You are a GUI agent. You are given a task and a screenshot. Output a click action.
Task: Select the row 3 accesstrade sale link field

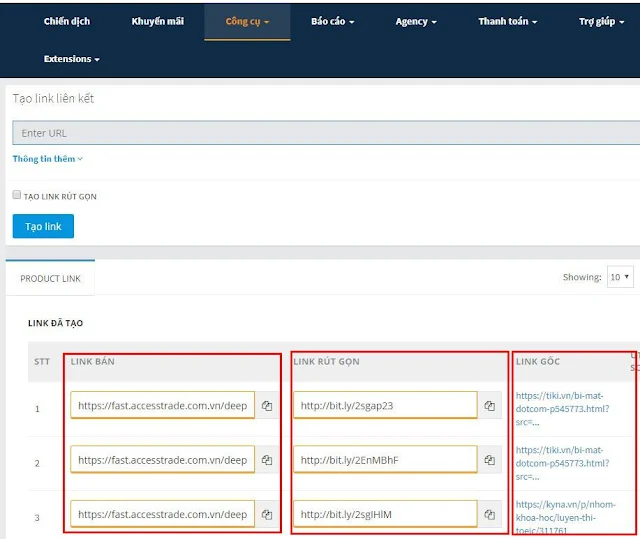(x=162, y=514)
